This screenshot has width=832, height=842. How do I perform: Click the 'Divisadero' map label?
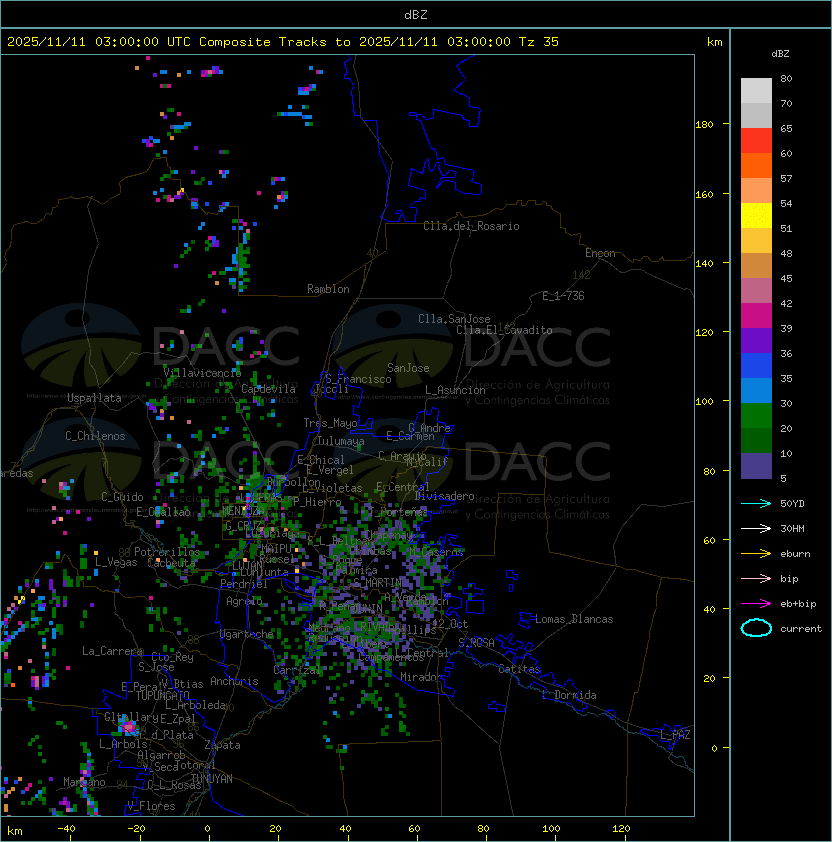click(445, 496)
